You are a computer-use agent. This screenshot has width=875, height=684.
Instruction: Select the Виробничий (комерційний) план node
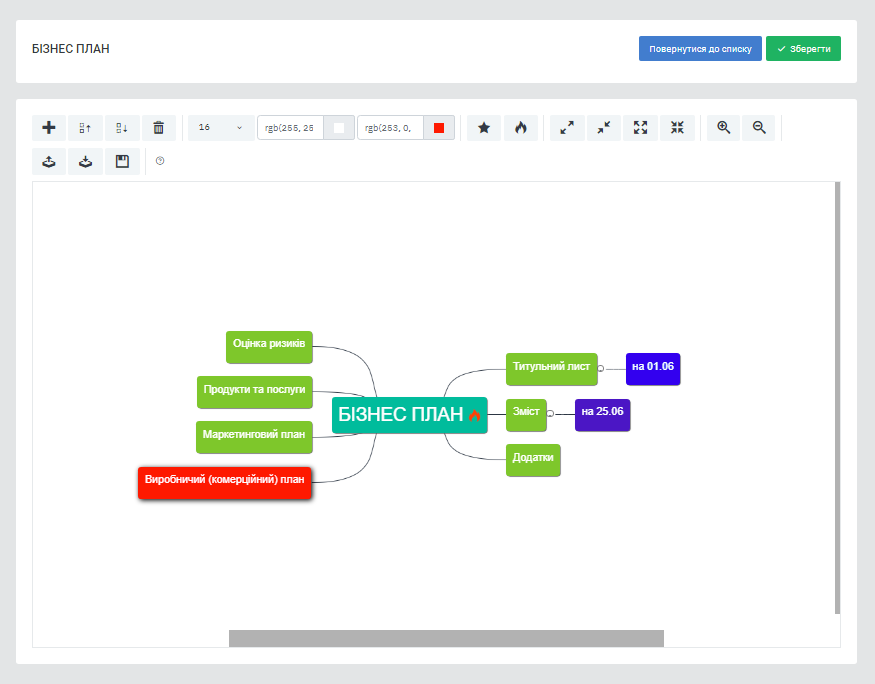tap(225, 482)
